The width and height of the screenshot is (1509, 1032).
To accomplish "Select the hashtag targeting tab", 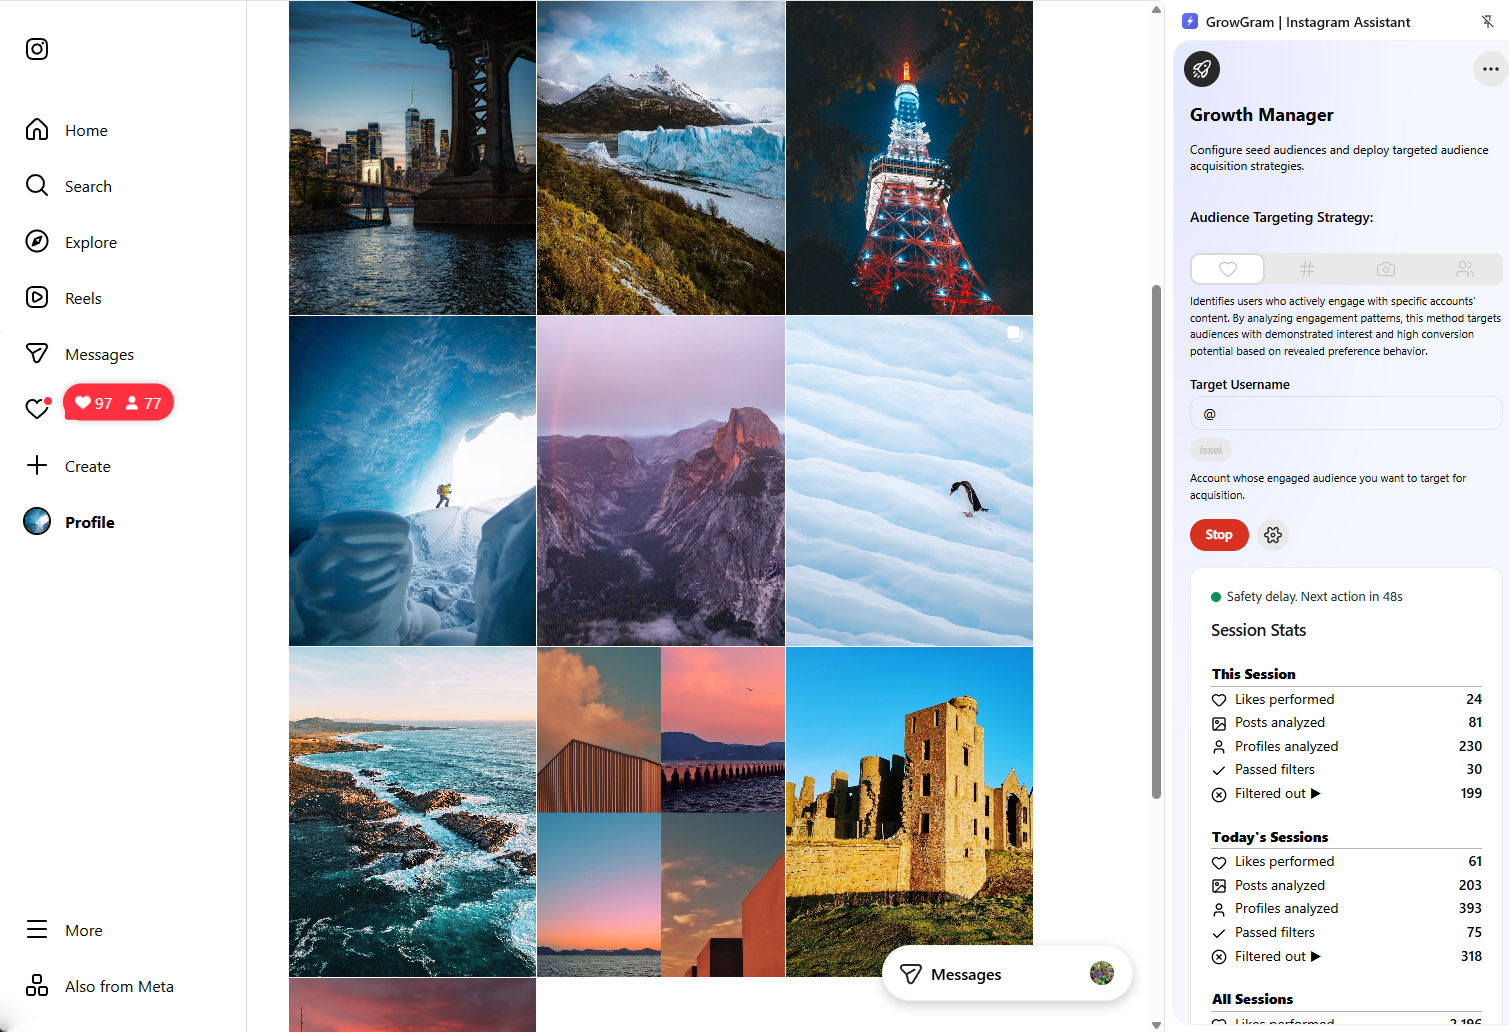I will [1306, 269].
